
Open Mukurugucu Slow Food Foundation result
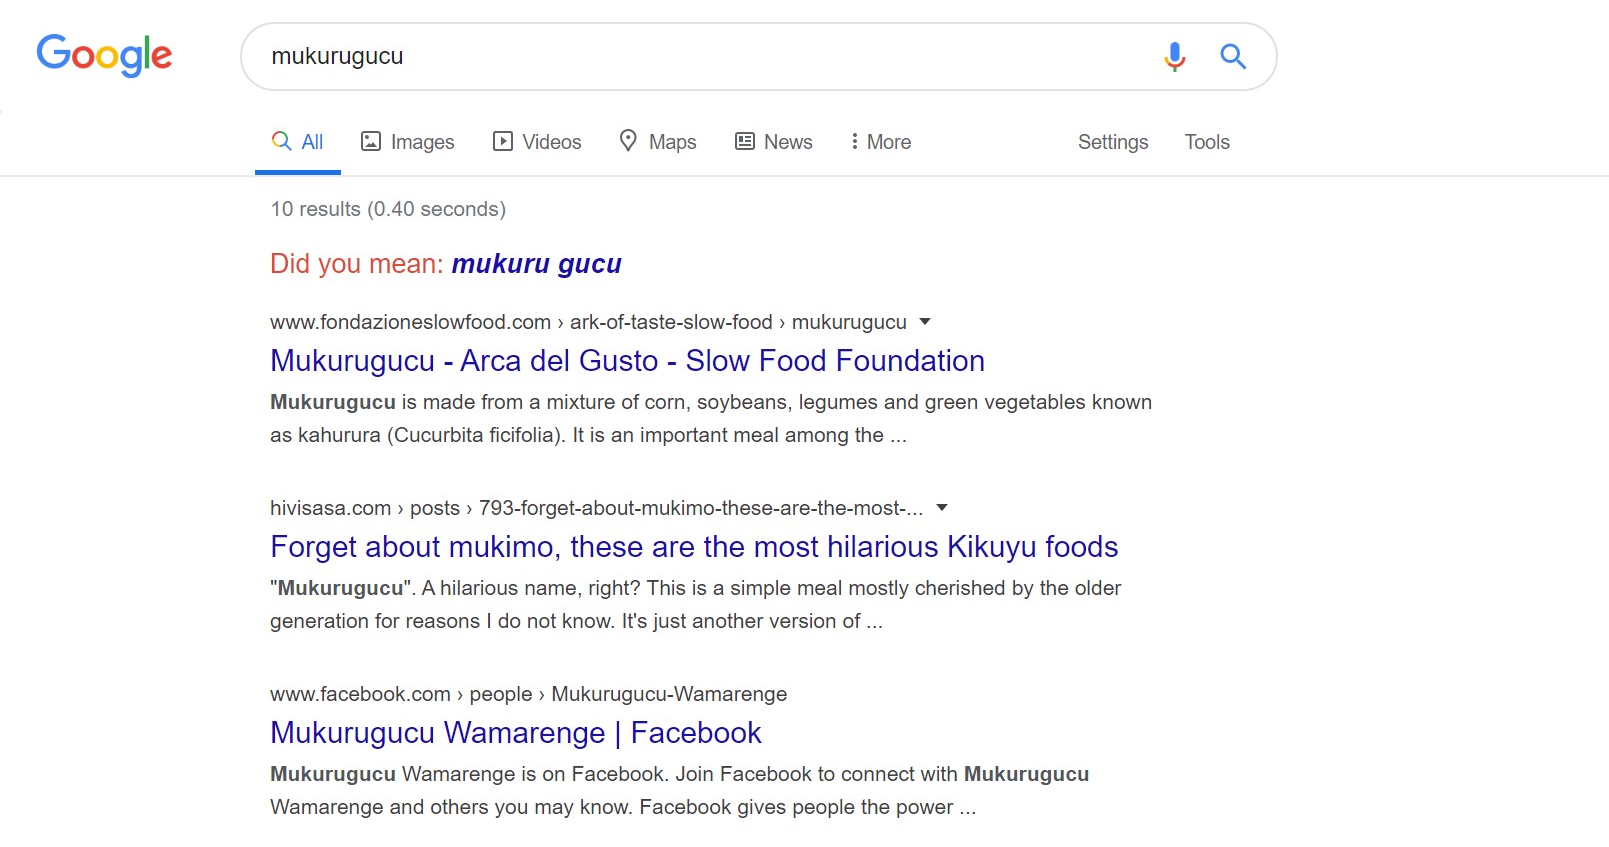click(627, 361)
